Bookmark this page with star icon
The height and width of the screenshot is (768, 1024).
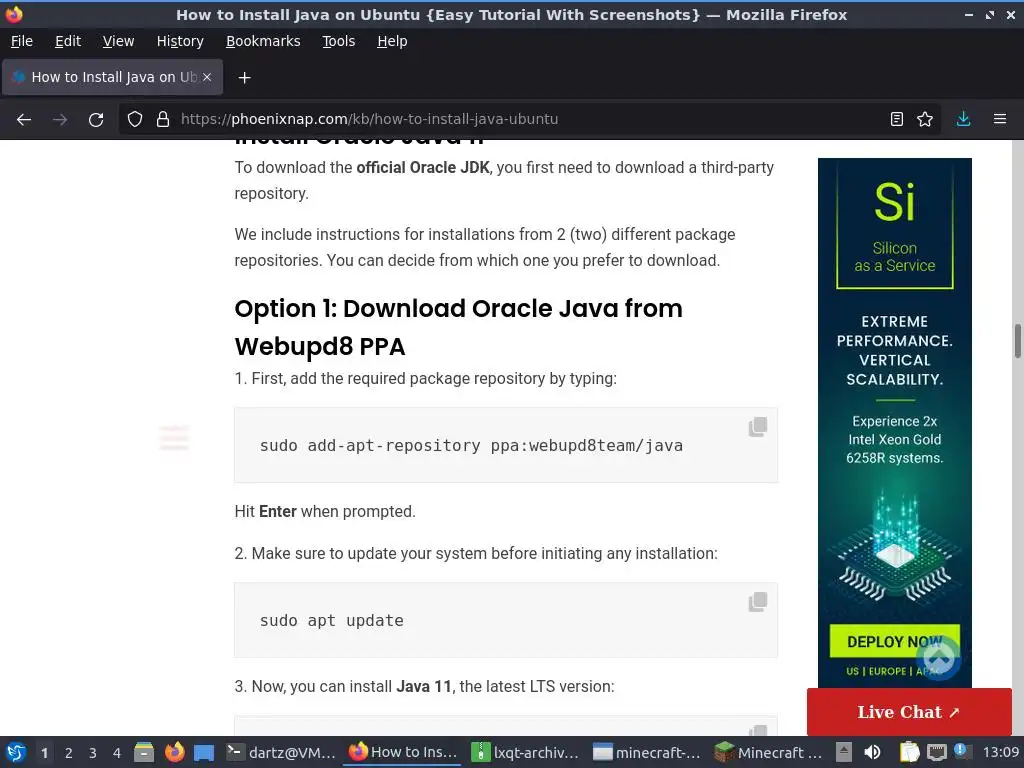point(925,120)
